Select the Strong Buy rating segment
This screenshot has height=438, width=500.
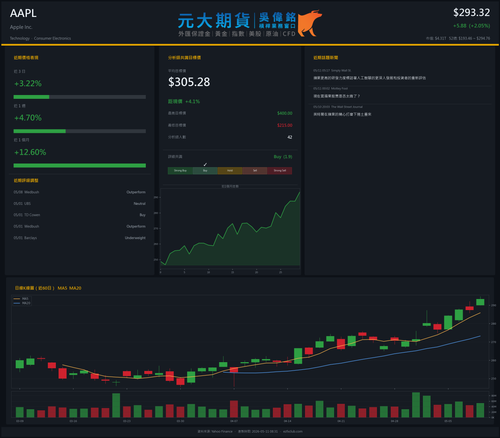tap(180, 171)
